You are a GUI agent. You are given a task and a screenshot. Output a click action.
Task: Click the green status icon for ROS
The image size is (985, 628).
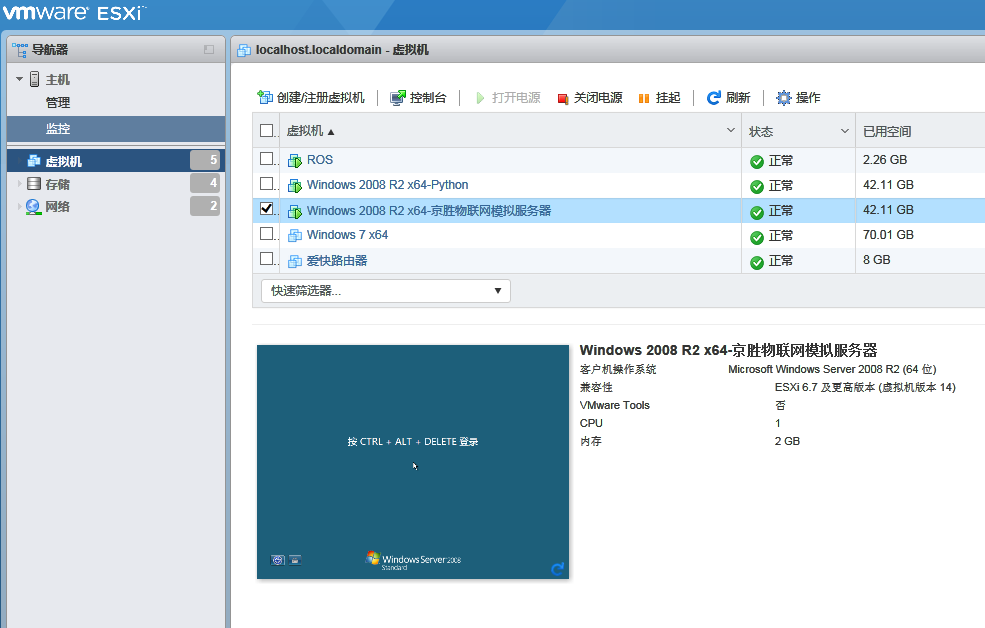point(757,161)
